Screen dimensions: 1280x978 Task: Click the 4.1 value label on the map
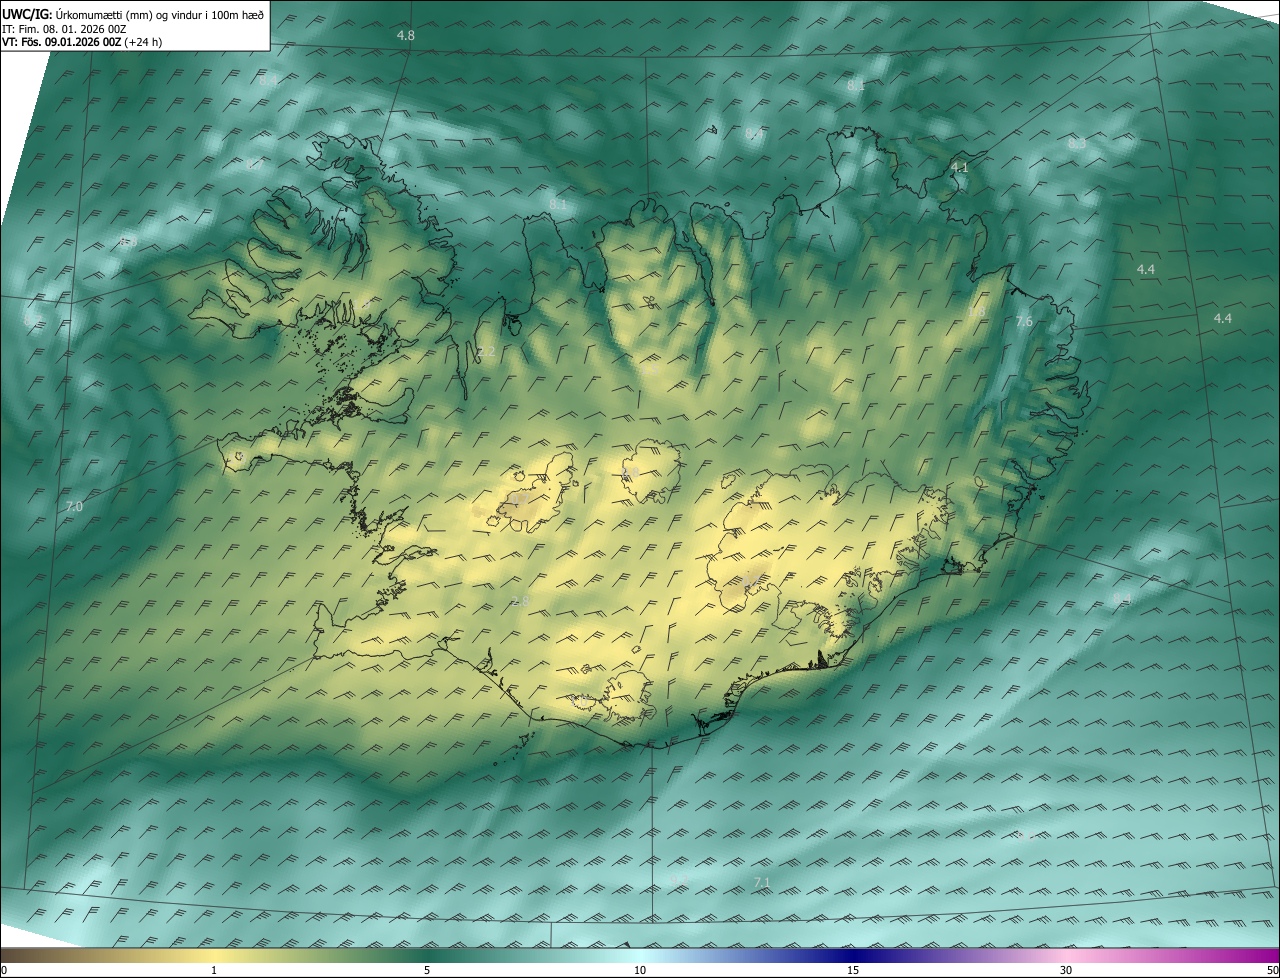(x=959, y=167)
